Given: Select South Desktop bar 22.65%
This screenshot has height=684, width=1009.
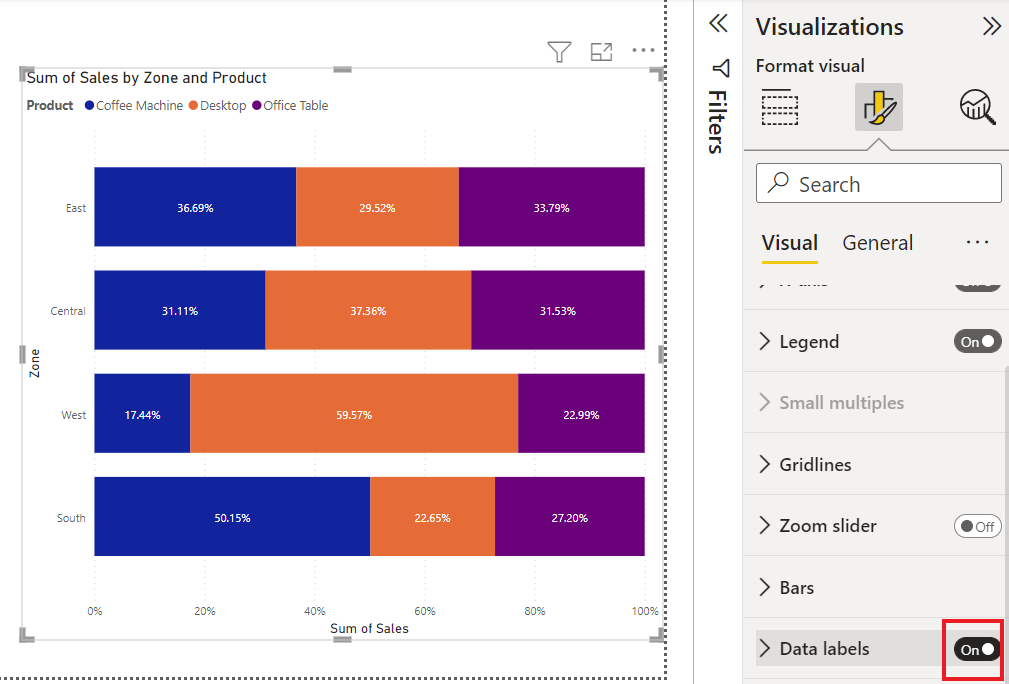Looking at the screenshot, I should tap(432, 517).
